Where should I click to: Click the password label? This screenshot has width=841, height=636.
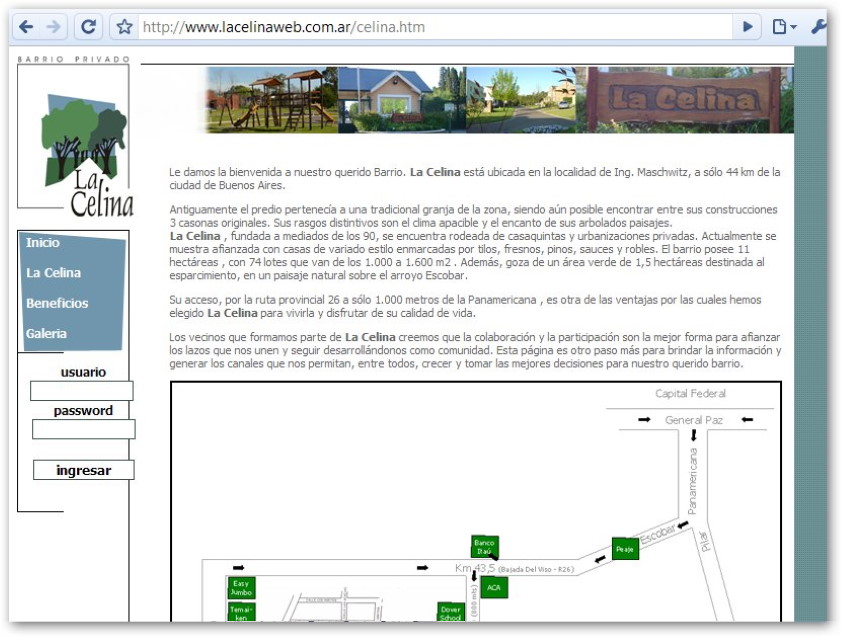click(83, 411)
